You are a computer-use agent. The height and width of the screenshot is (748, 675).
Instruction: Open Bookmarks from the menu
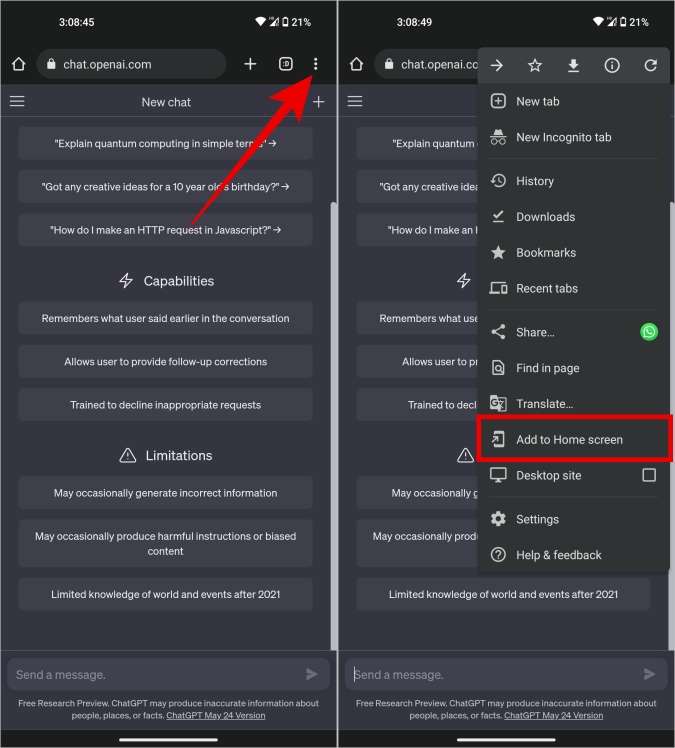[573, 252]
